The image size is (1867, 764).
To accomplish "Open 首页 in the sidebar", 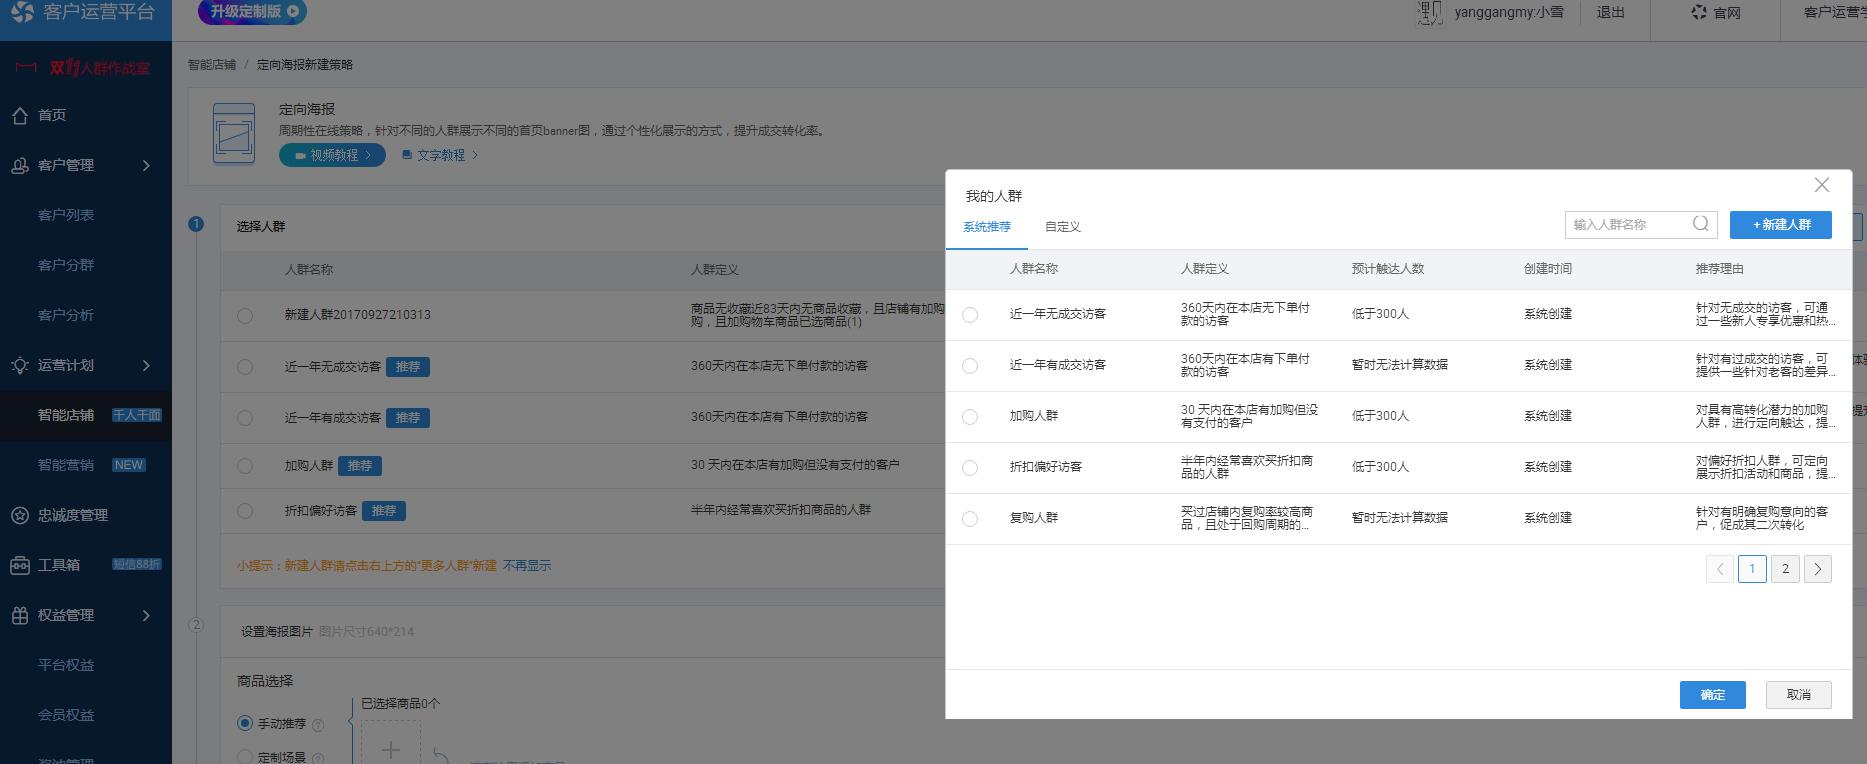I will coord(52,115).
